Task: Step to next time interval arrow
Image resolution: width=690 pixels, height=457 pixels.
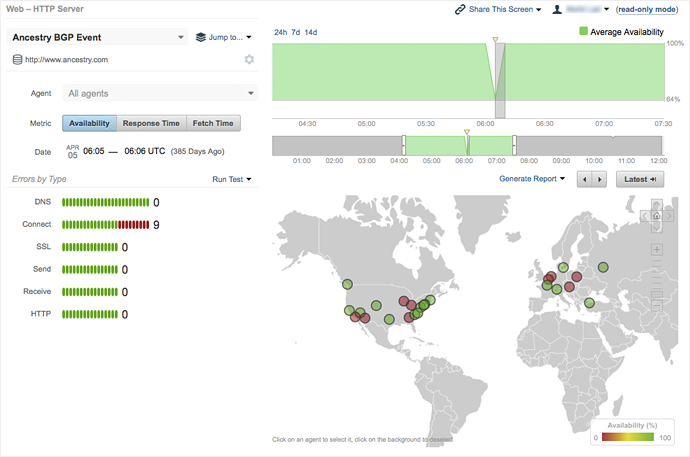Action: click(x=599, y=179)
